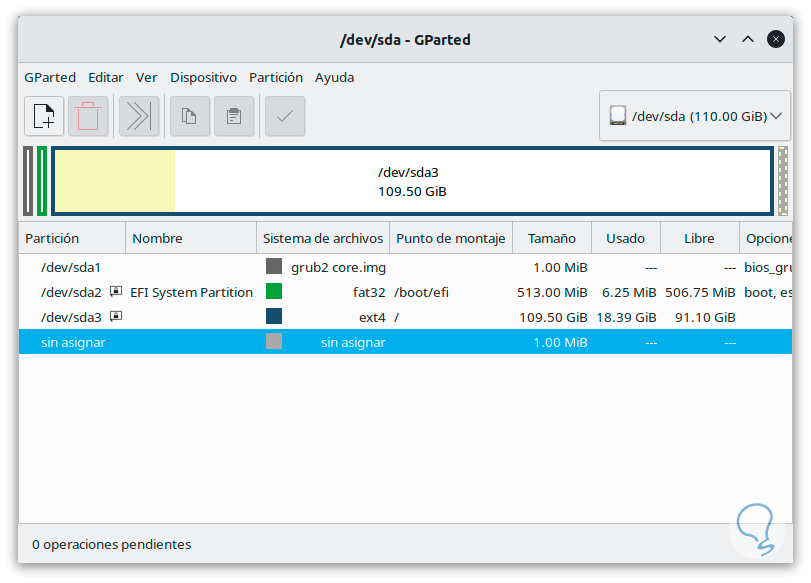Open the Ver menu

(x=146, y=78)
